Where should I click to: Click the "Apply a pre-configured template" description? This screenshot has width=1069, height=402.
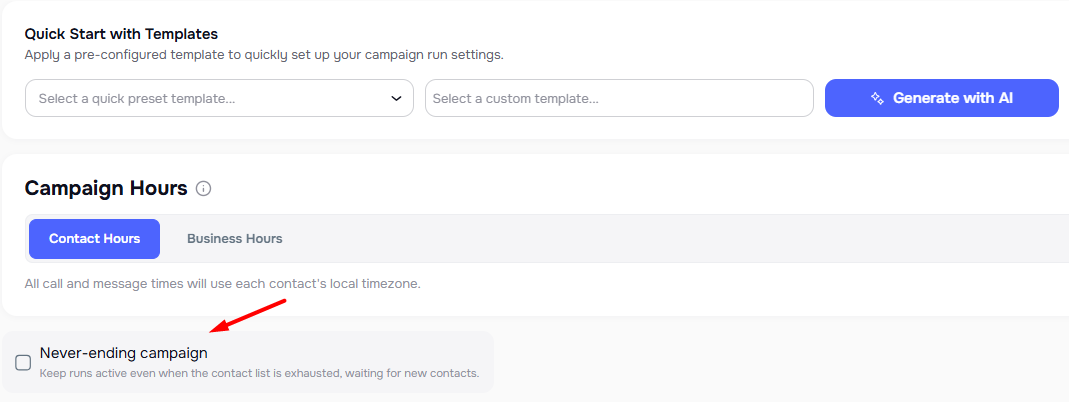pos(264,54)
